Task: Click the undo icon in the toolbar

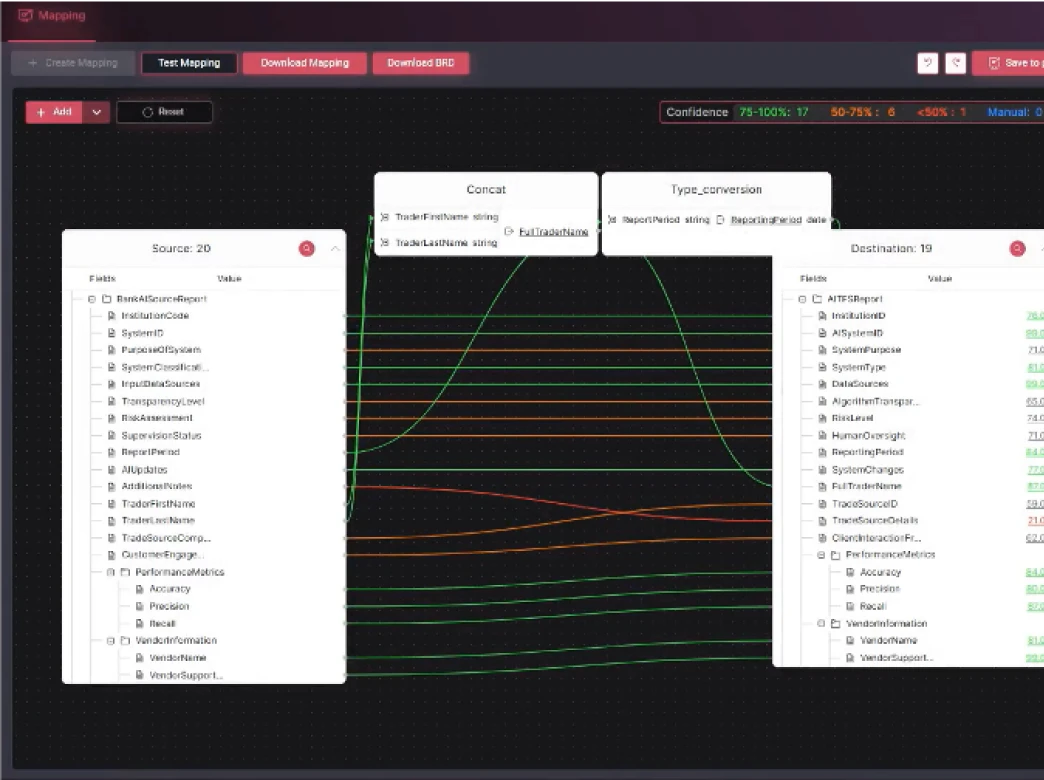Action: (927, 63)
